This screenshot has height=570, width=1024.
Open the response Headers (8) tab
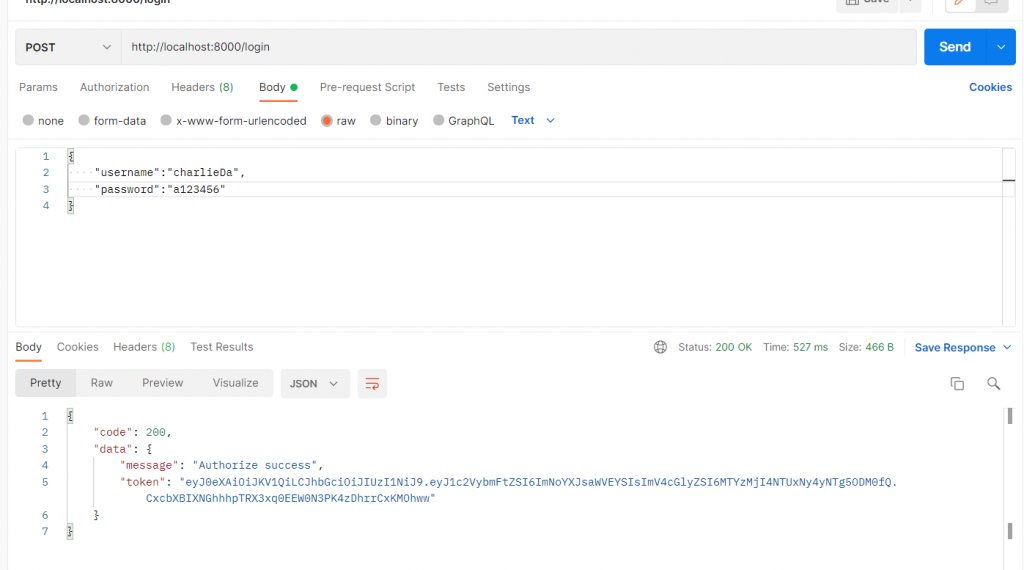click(144, 347)
